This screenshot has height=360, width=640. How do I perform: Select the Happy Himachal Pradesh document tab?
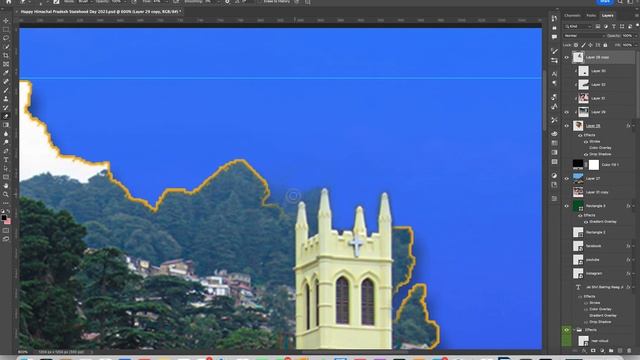tap(100, 12)
